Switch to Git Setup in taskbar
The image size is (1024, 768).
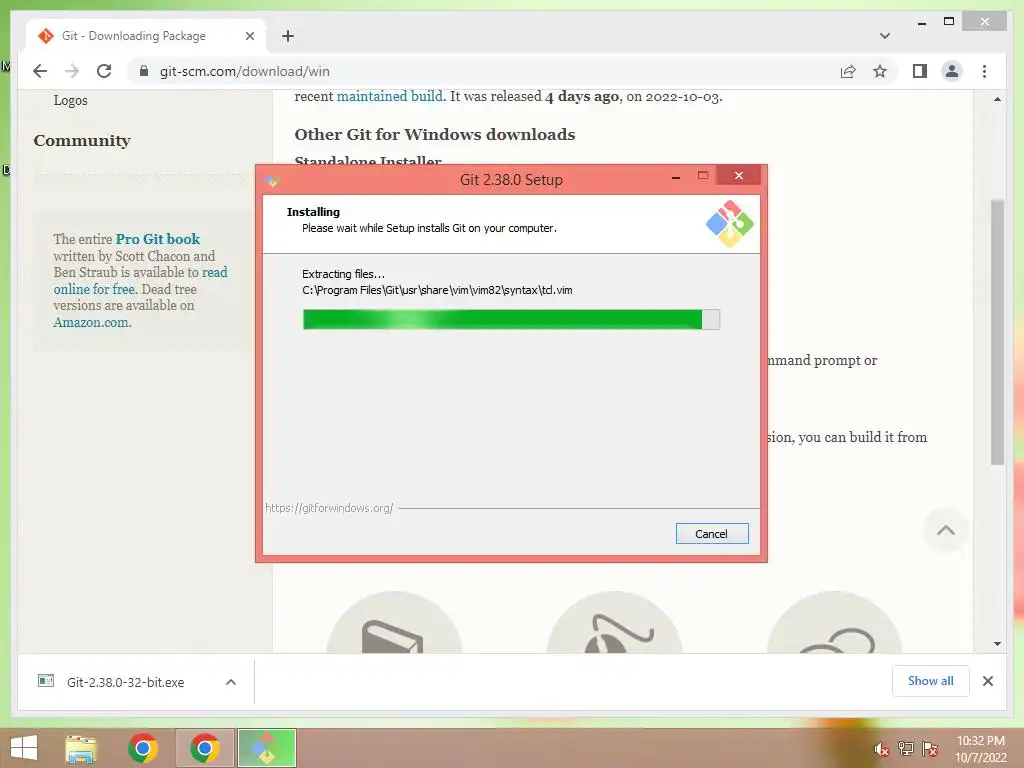click(x=266, y=748)
